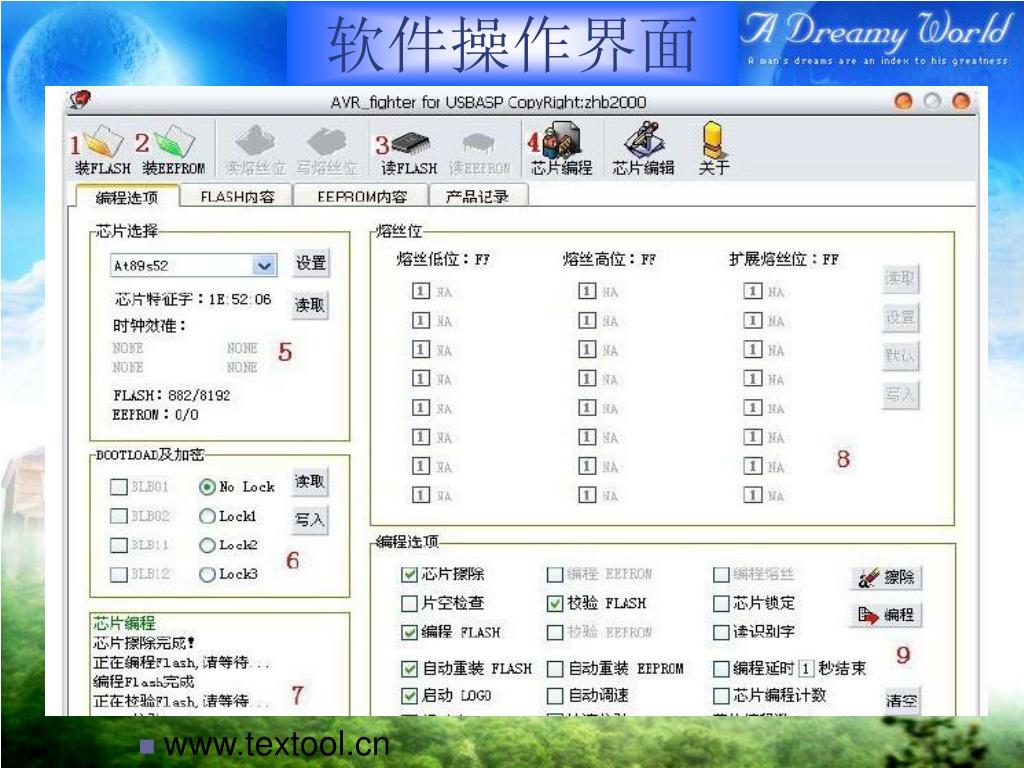Click 写入 button in BOOTLOAD section
This screenshot has width=1024, height=768.
(x=310, y=520)
